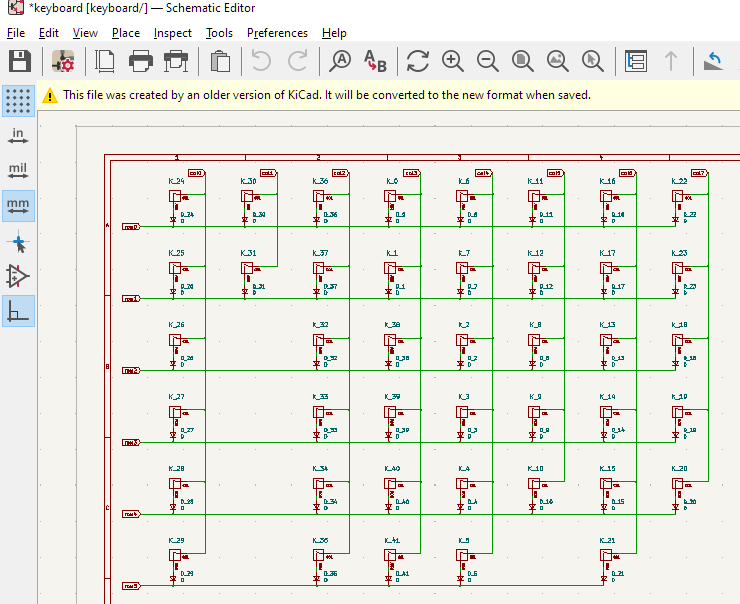Image resolution: width=740 pixels, height=604 pixels.
Task: Click the Zoom In icon
Action: coord(453,61)
